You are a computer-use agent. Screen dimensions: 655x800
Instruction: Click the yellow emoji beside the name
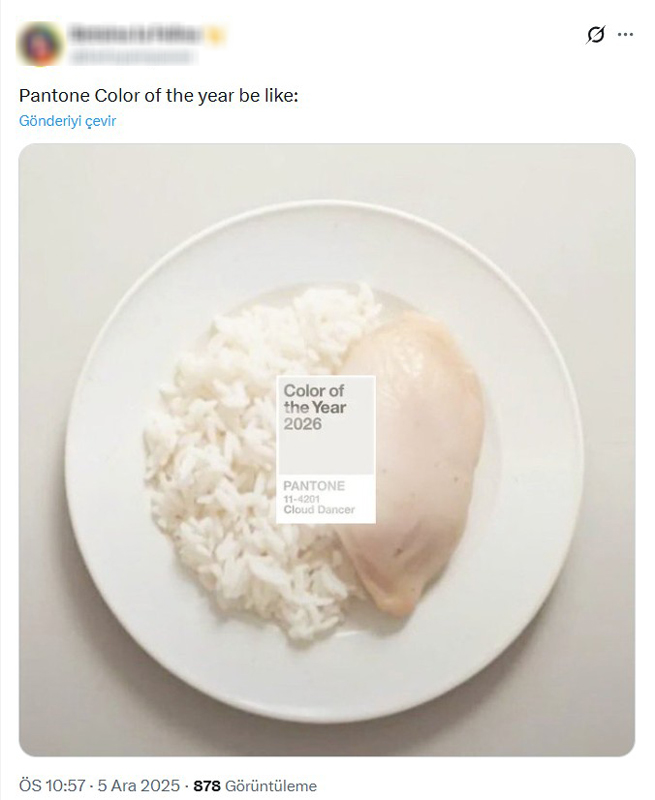(x=216, y=34)
